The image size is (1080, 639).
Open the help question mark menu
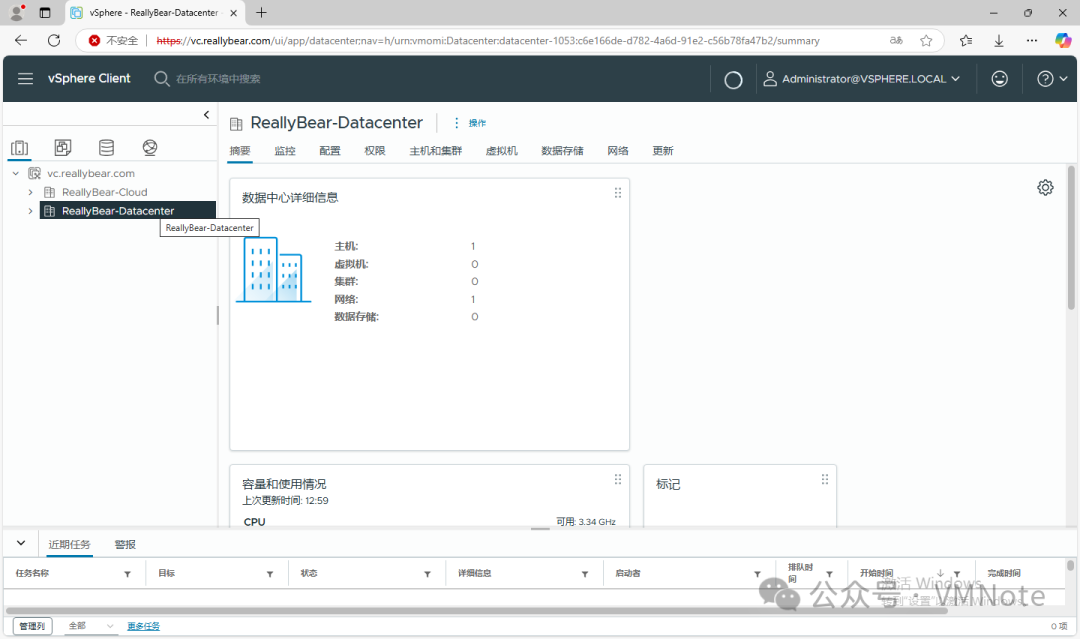point(1052,79)
